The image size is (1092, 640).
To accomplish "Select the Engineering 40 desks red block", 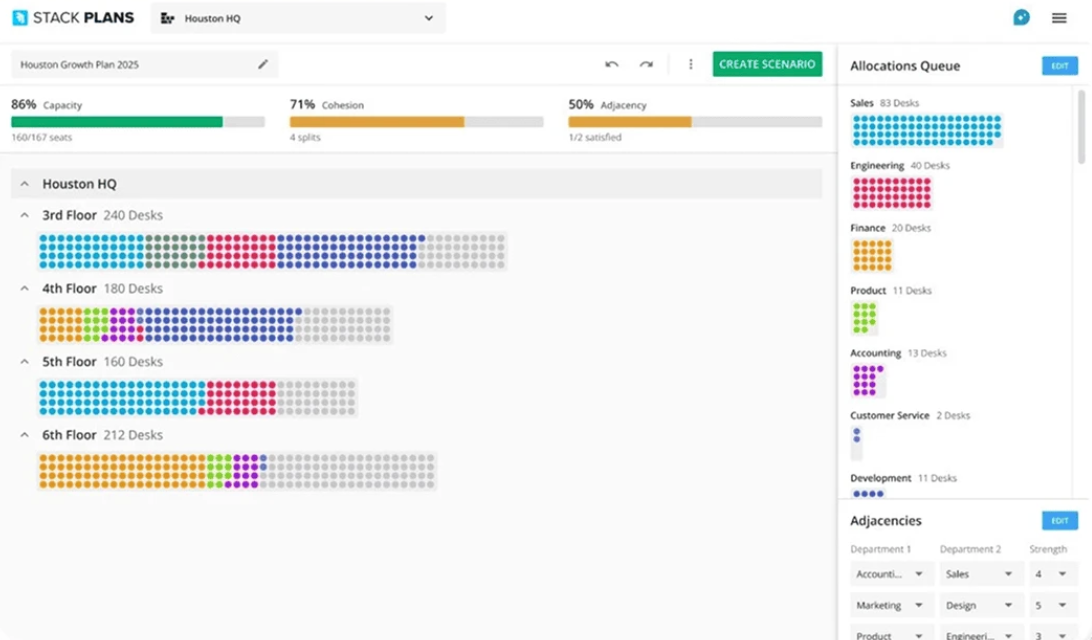I will [891, 193].
